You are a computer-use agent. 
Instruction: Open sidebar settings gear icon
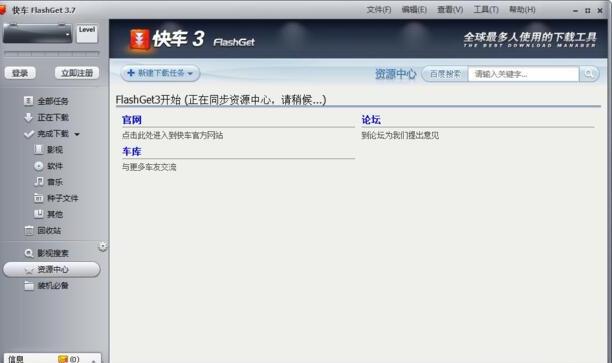103,246
